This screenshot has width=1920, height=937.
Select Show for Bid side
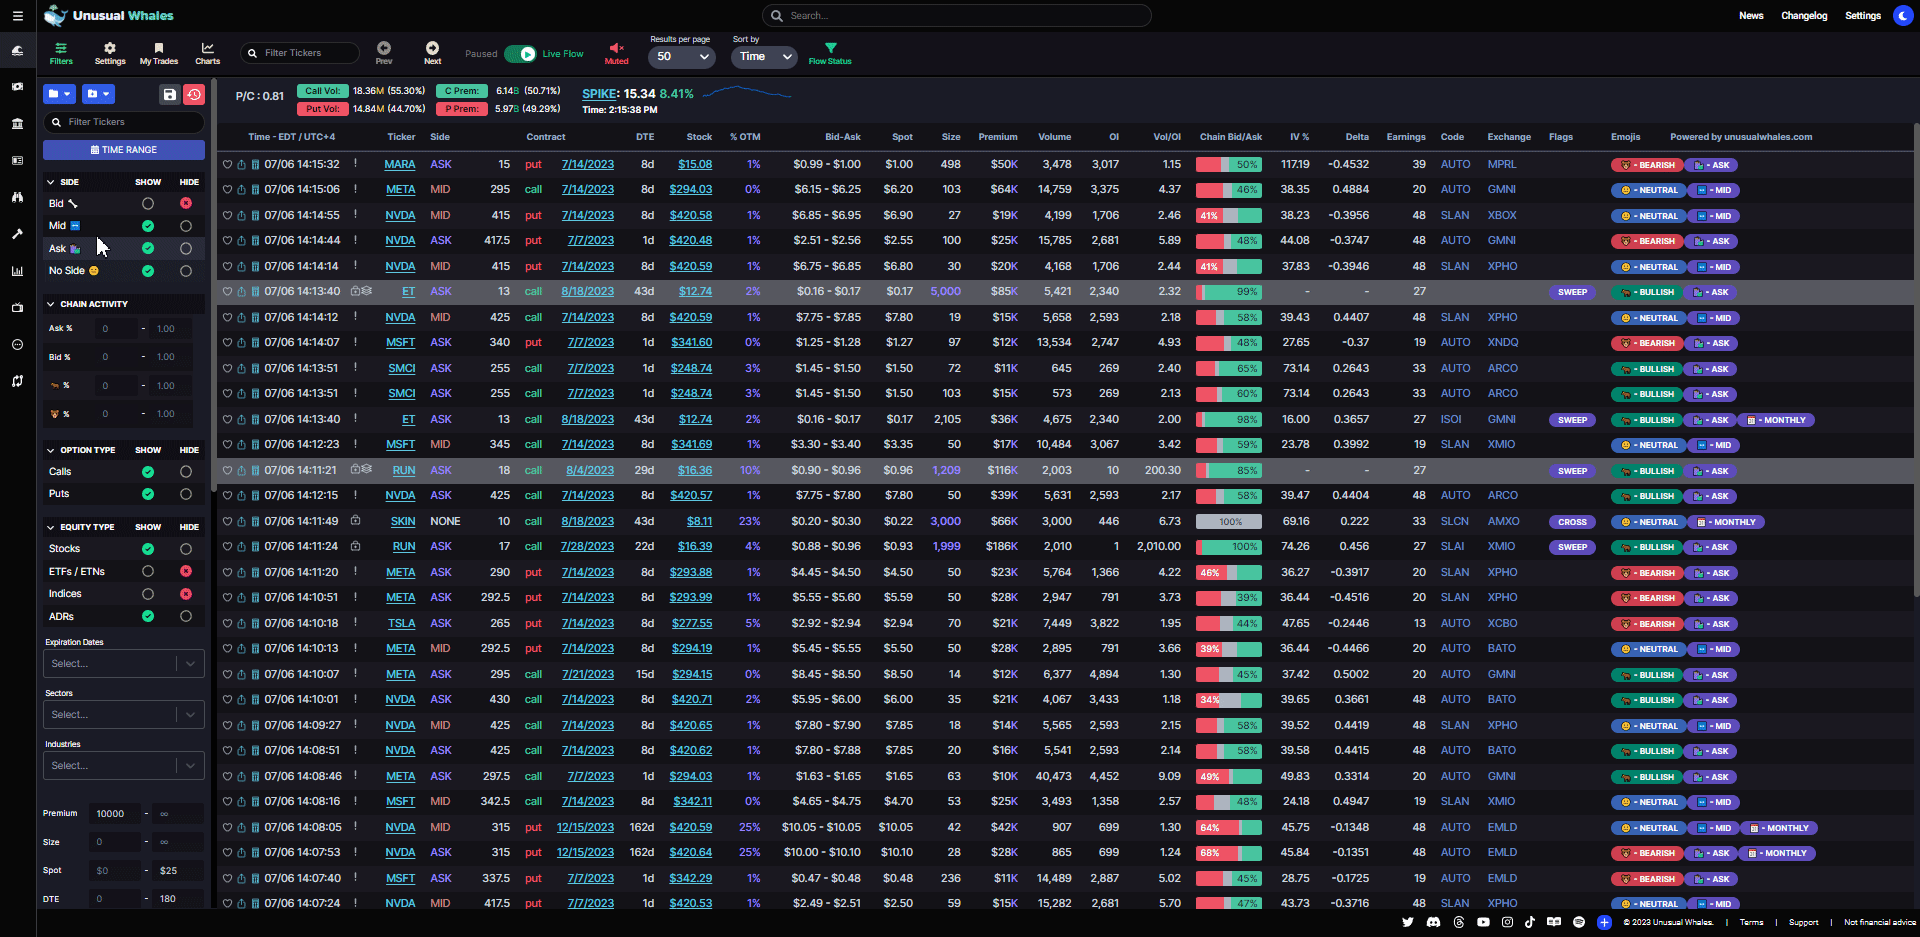pyautogui.click(x=148, y=203)
